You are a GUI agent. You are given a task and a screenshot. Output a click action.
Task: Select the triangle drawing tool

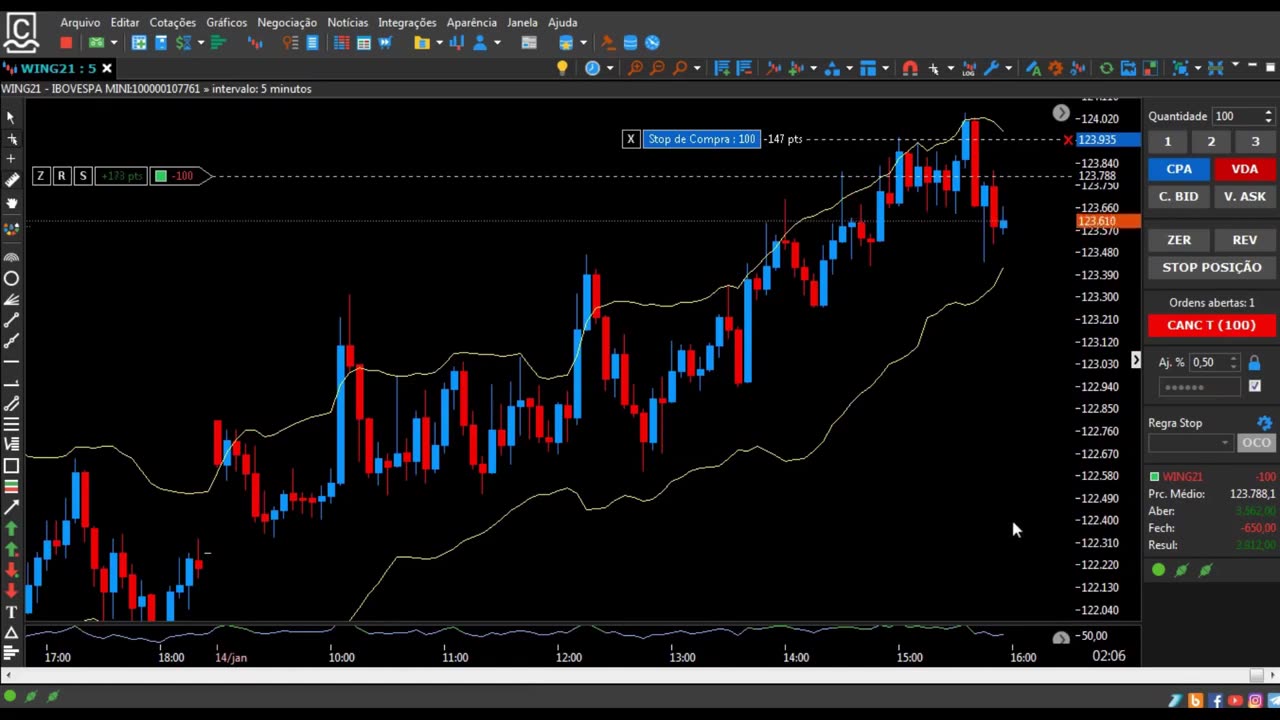click(11, 633)
